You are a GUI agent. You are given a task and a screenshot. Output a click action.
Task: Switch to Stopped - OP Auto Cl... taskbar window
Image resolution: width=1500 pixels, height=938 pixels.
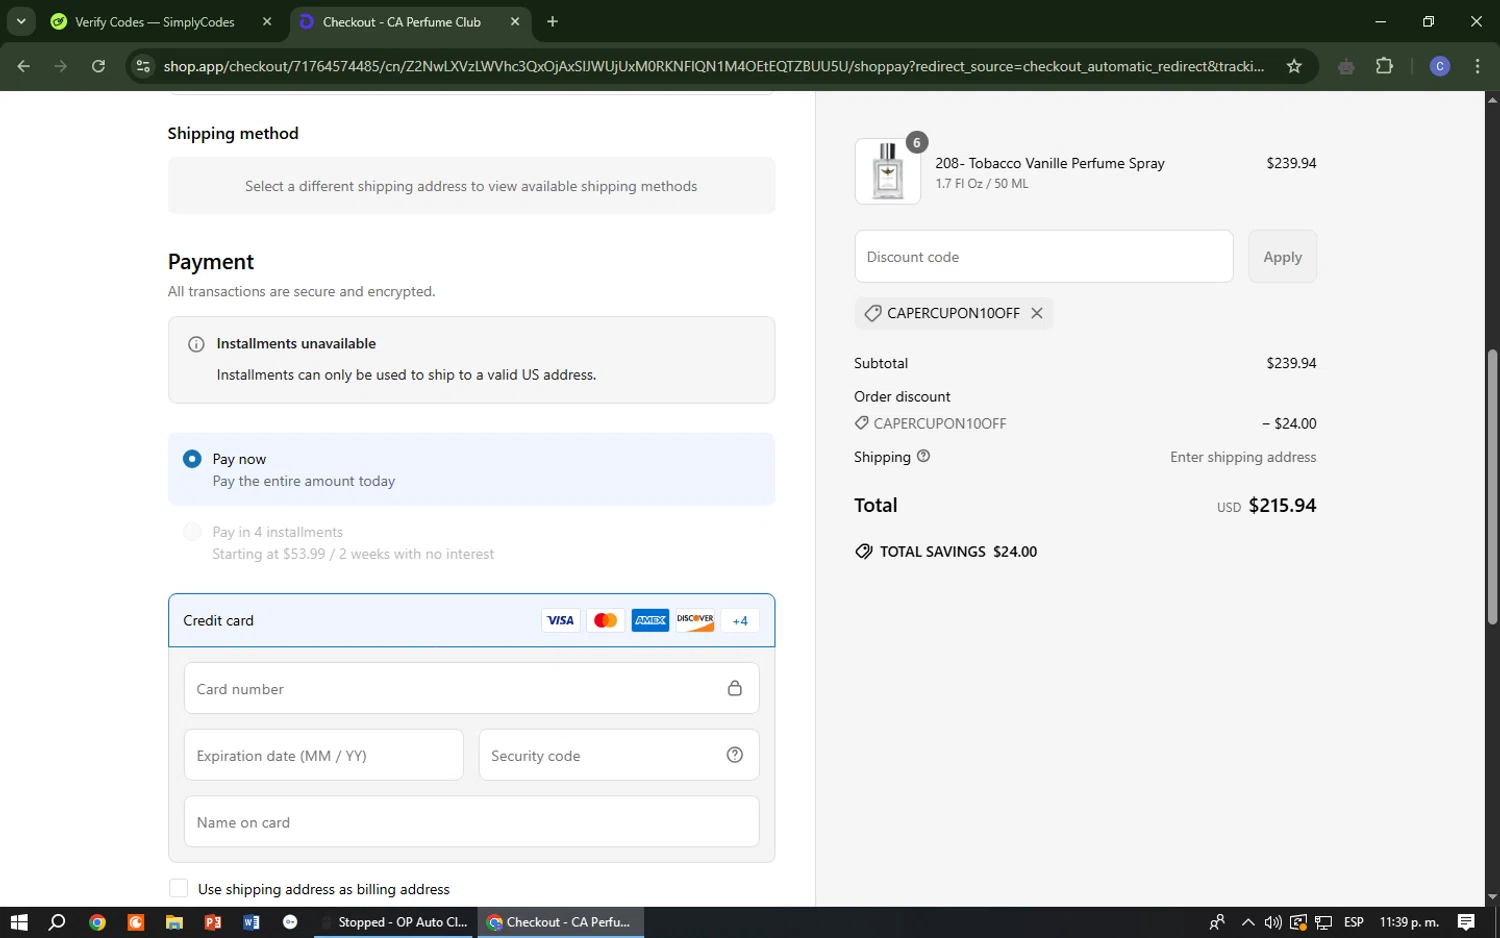[393, 922]
